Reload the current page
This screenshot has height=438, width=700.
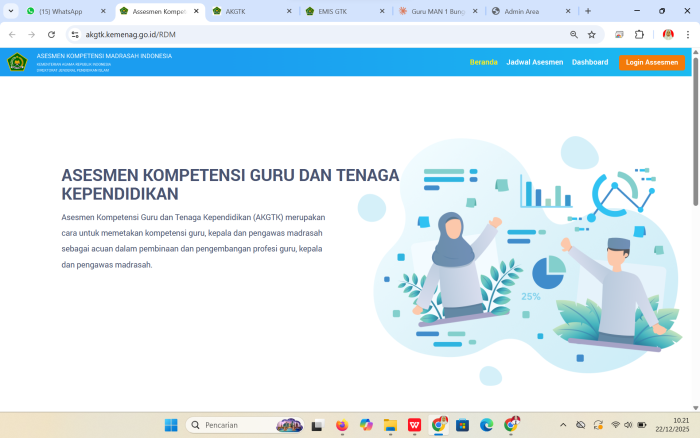click(x=51, y=34)
